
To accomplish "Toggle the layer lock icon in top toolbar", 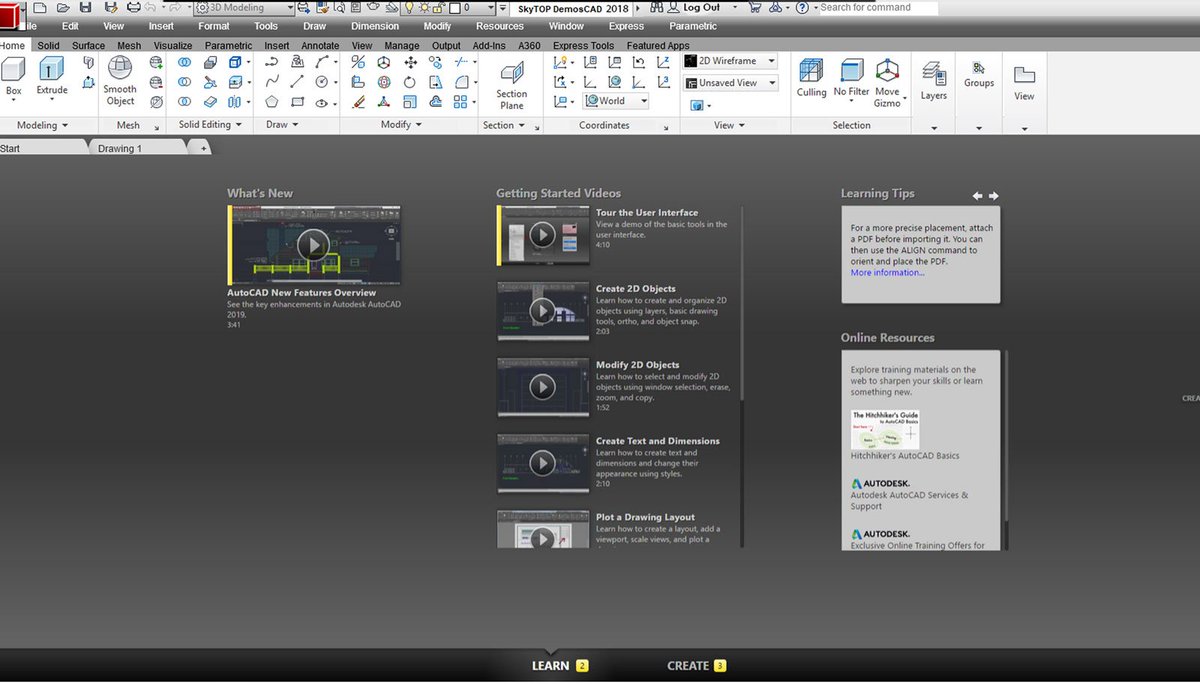I will (441, 7).
